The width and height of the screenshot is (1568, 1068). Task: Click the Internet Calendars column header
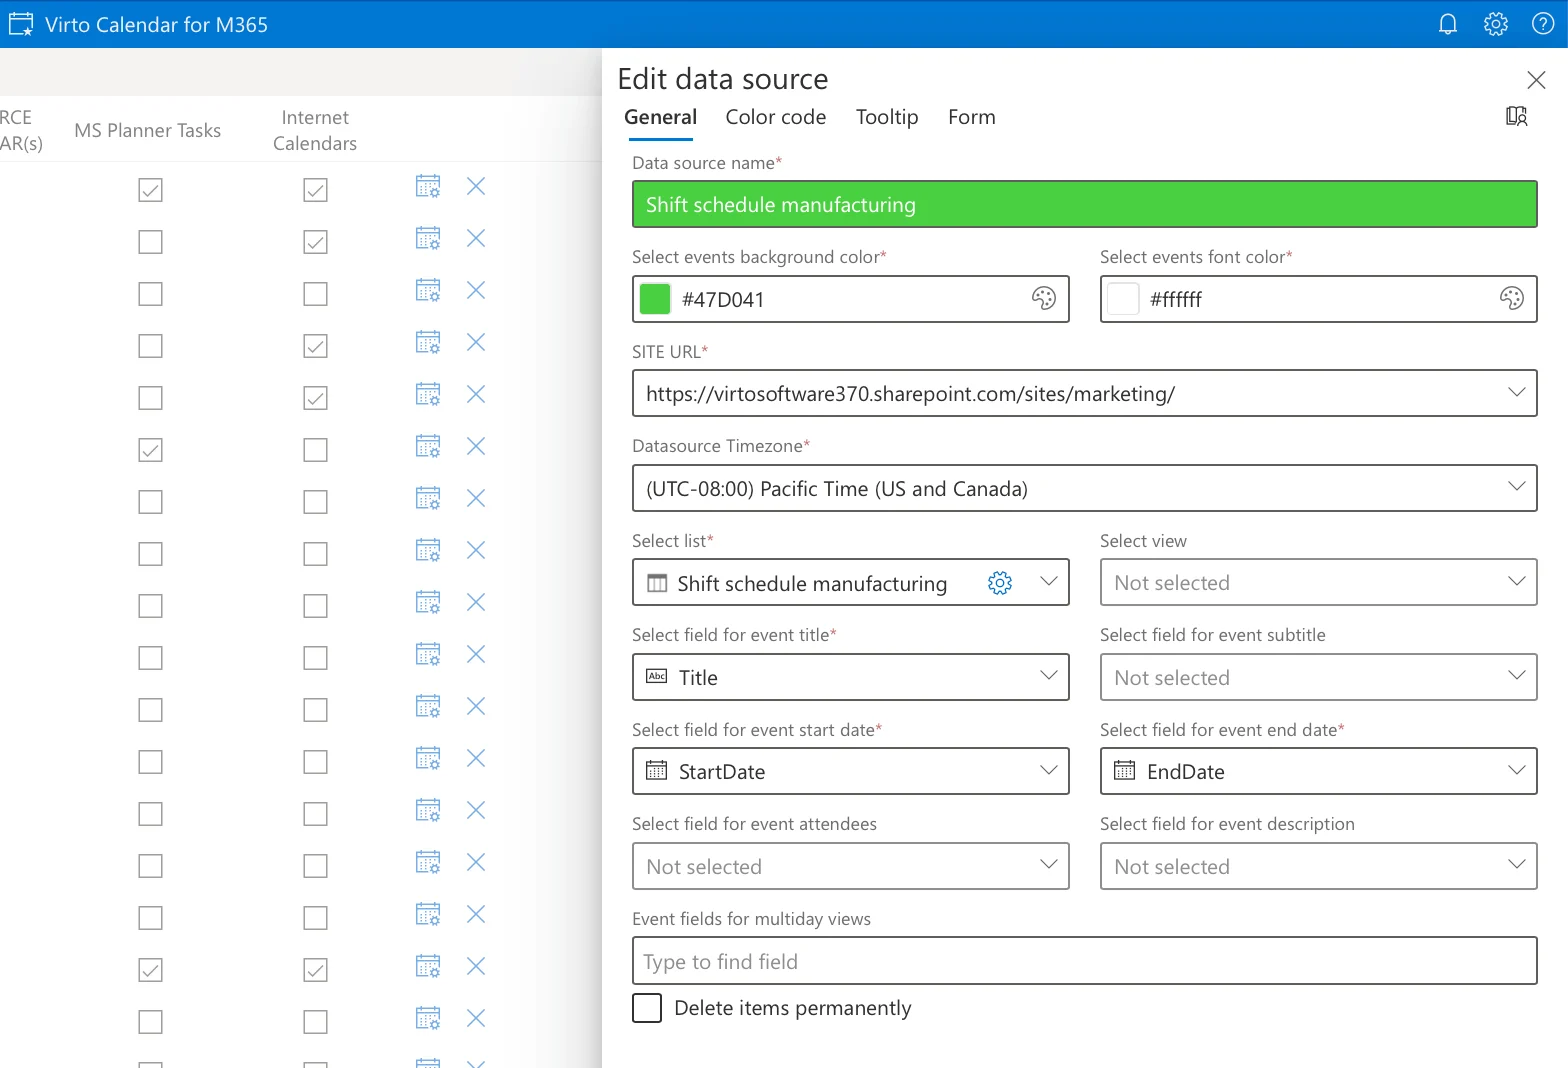coord(315,130)
